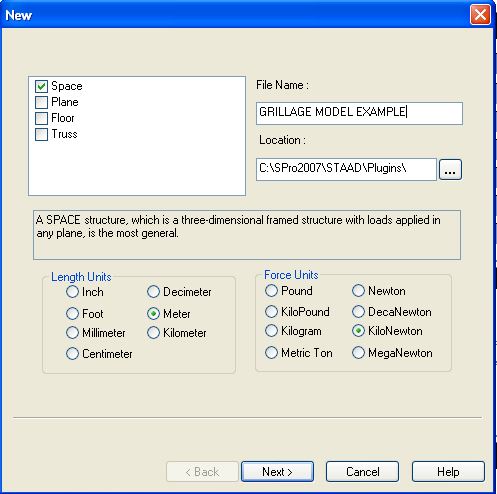Check the Space structure type checkbox
497x494 pixels.
tap(41, 86)
